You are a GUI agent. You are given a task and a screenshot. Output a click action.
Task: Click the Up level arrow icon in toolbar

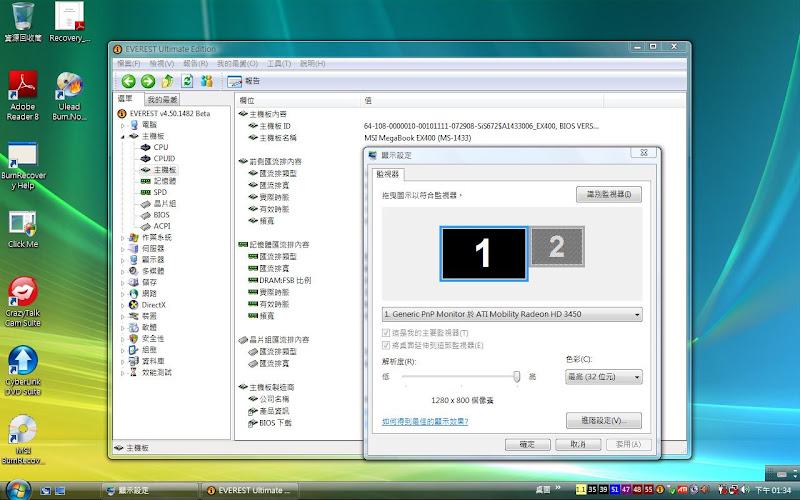point(167,81)
